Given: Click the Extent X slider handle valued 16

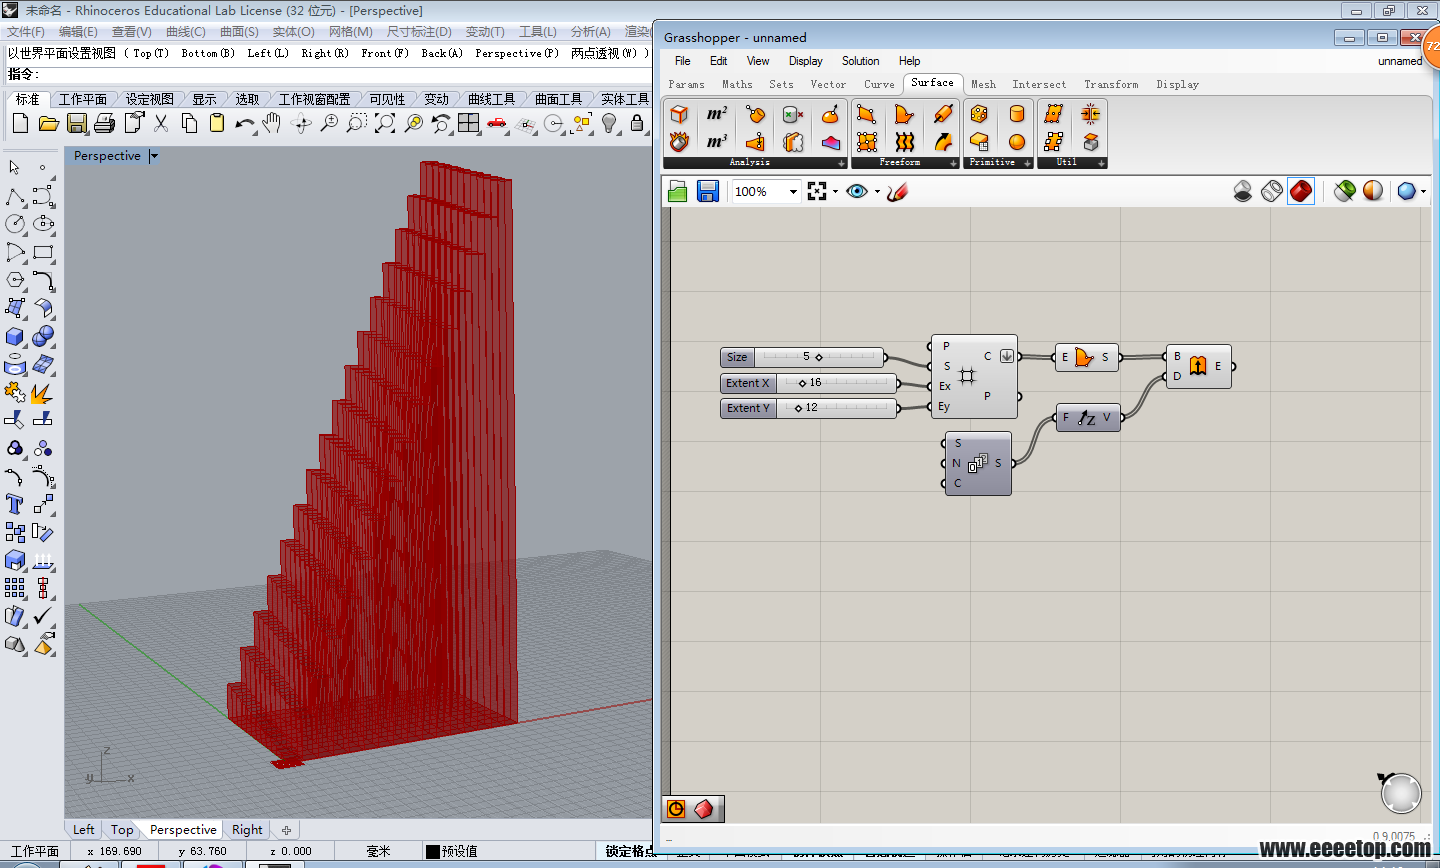Looking at the screenshot, I should pos(802,383).
